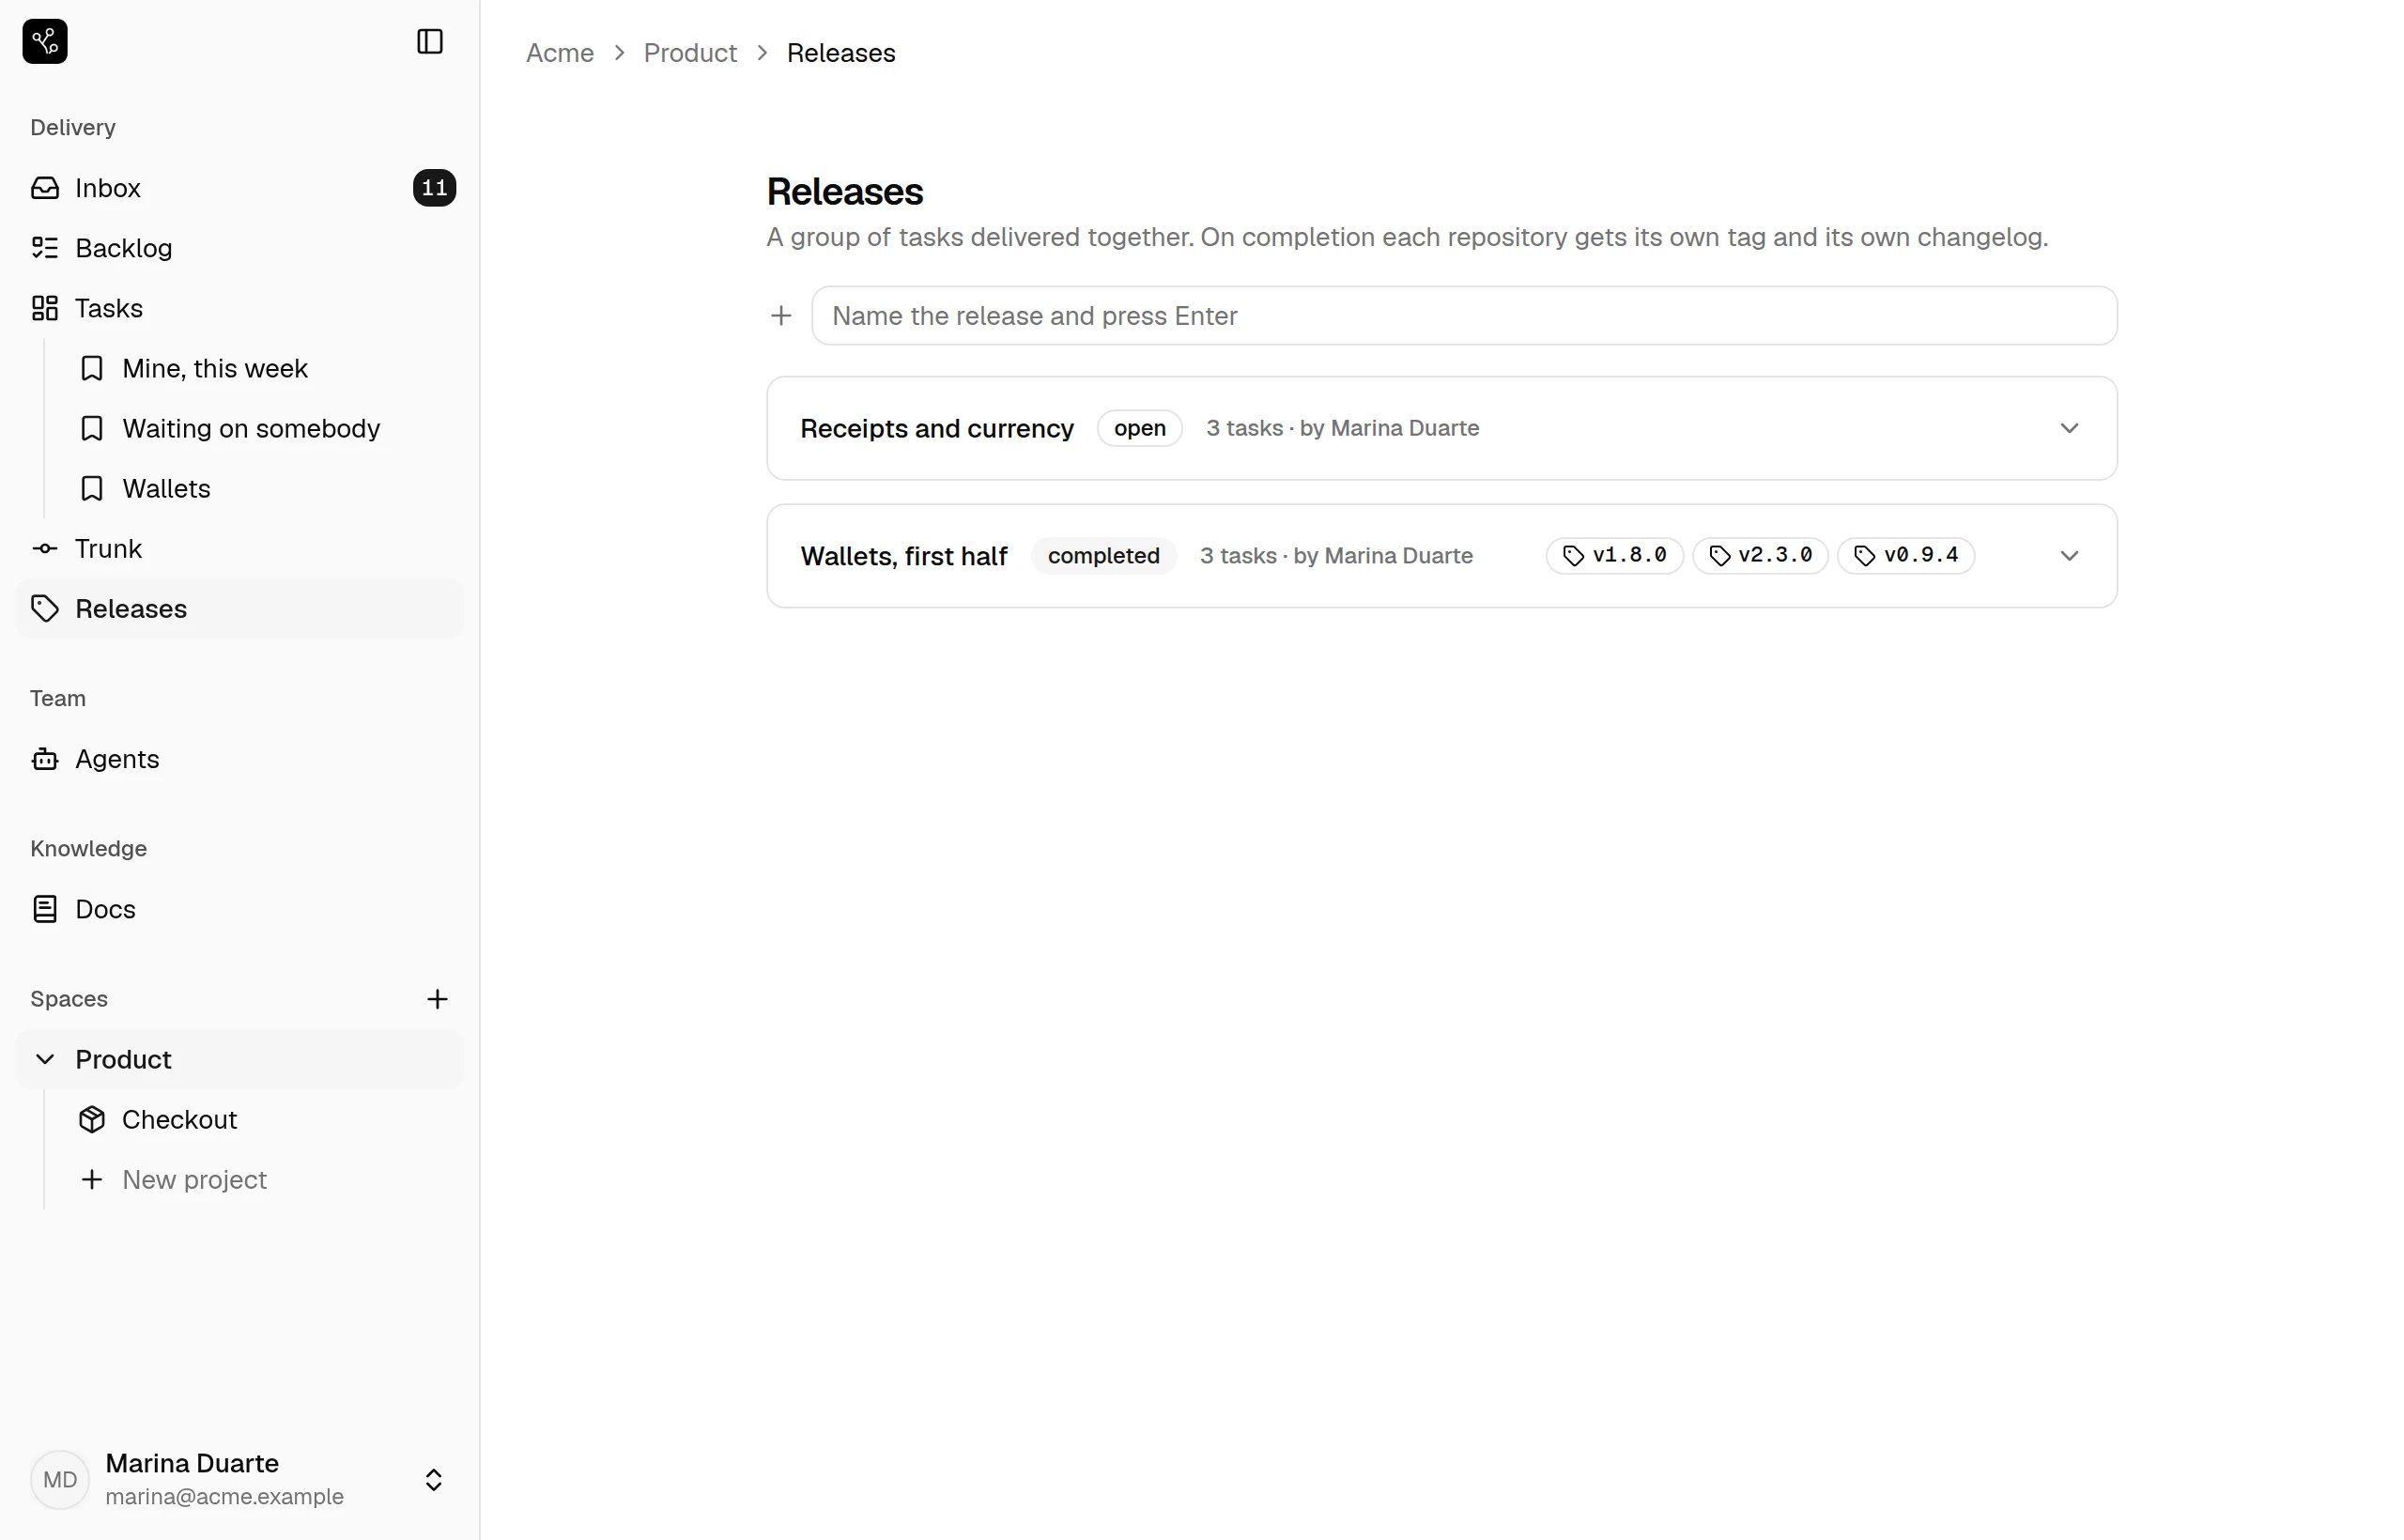Screen dimensions: 2404x1540
Task: Collapse the Product space chevron
Action: [45, 1059]
